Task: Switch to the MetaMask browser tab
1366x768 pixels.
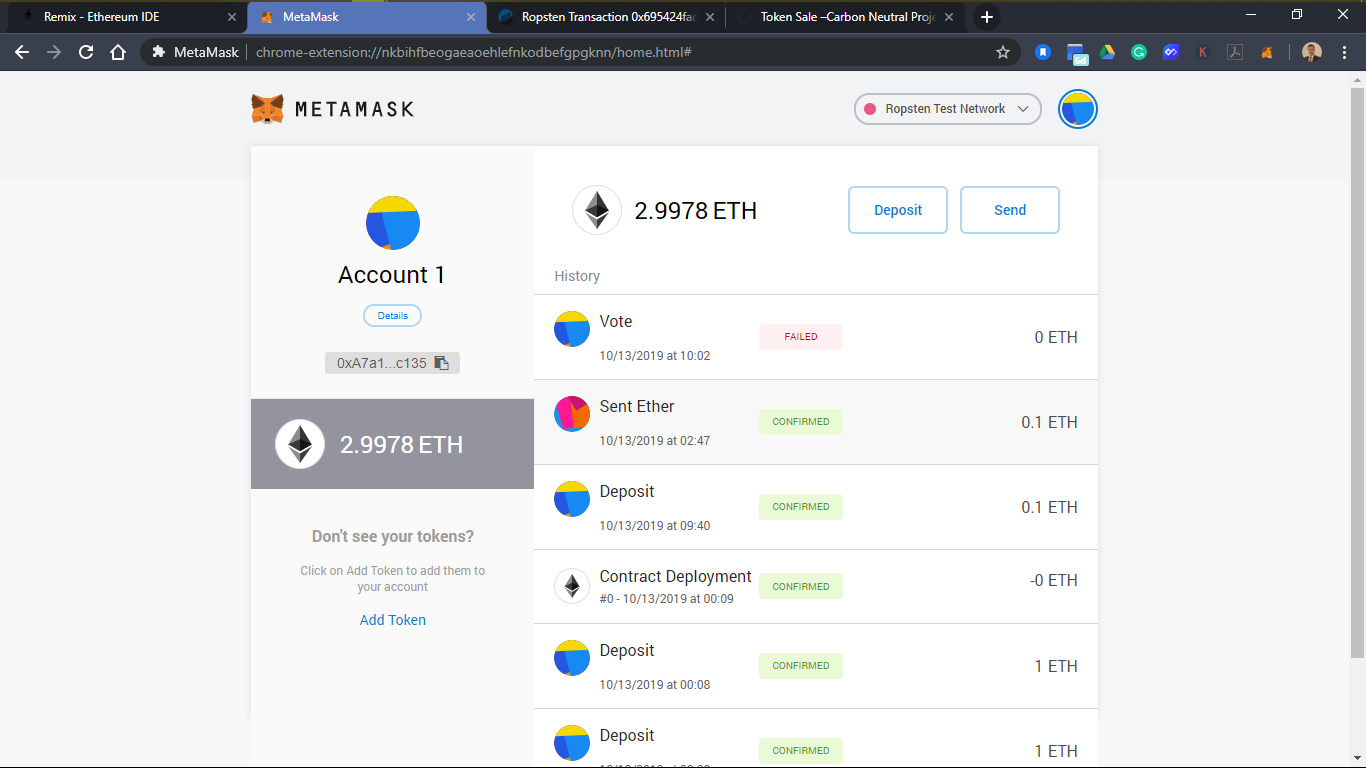Action: (x=367, y=17)
